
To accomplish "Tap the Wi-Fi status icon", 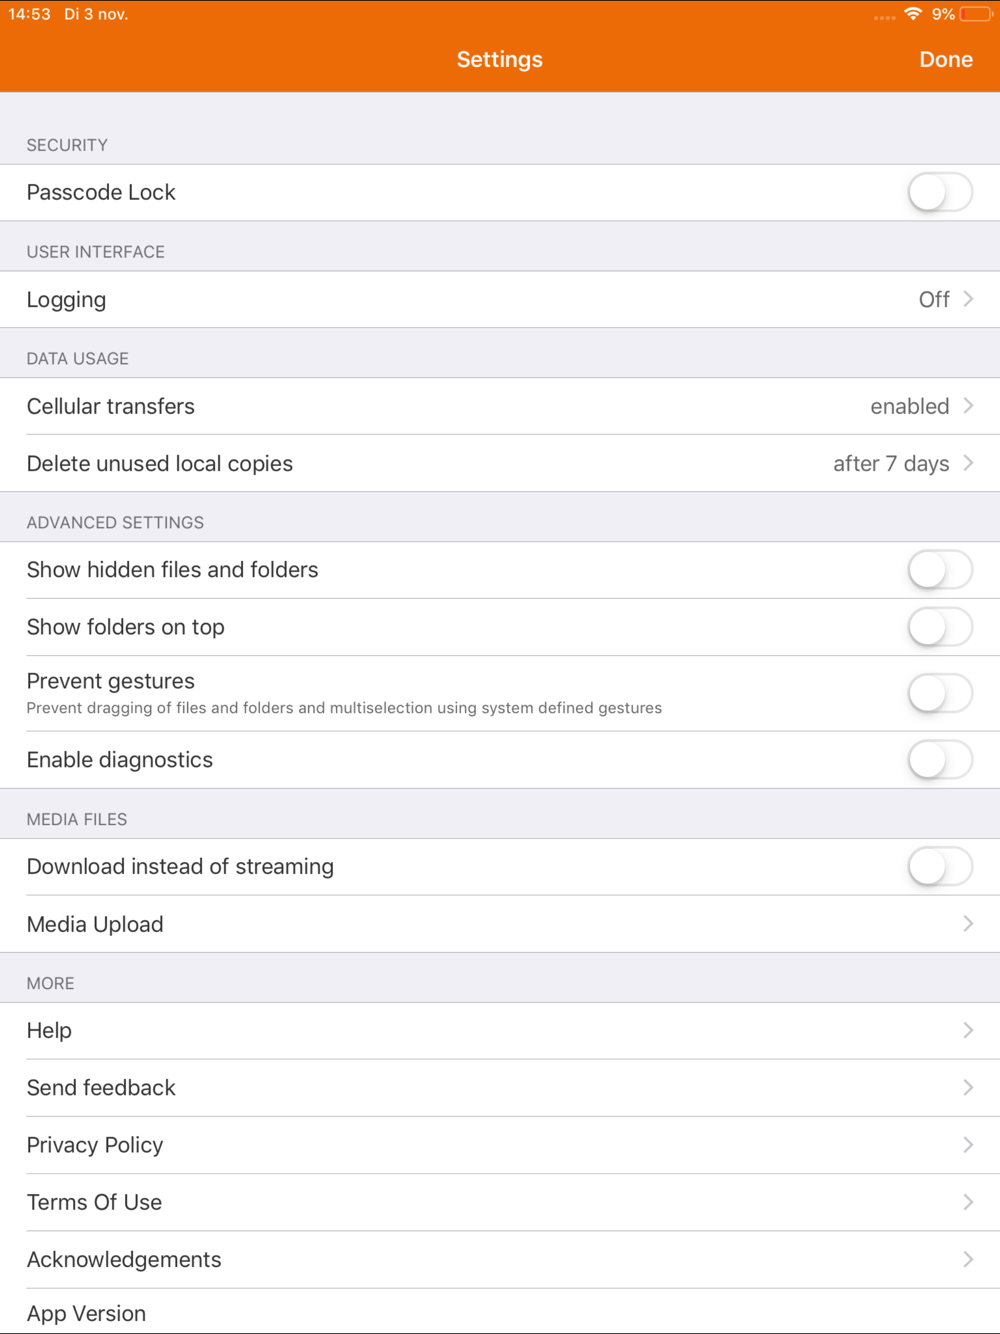I will coord(912,14).
